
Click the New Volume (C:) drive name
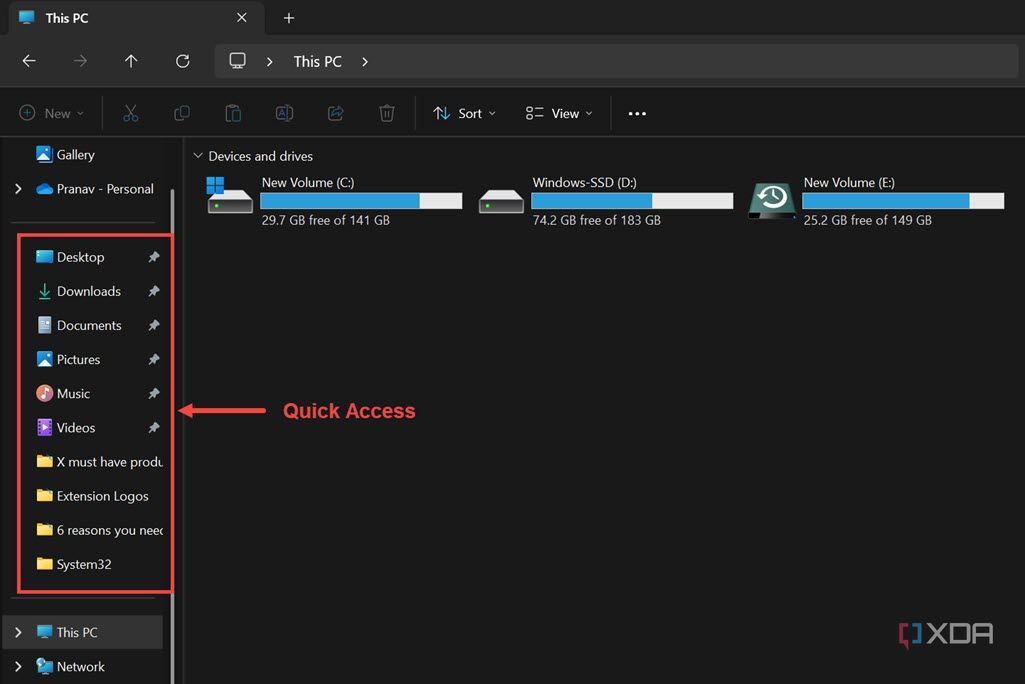(x=308, y=182)
